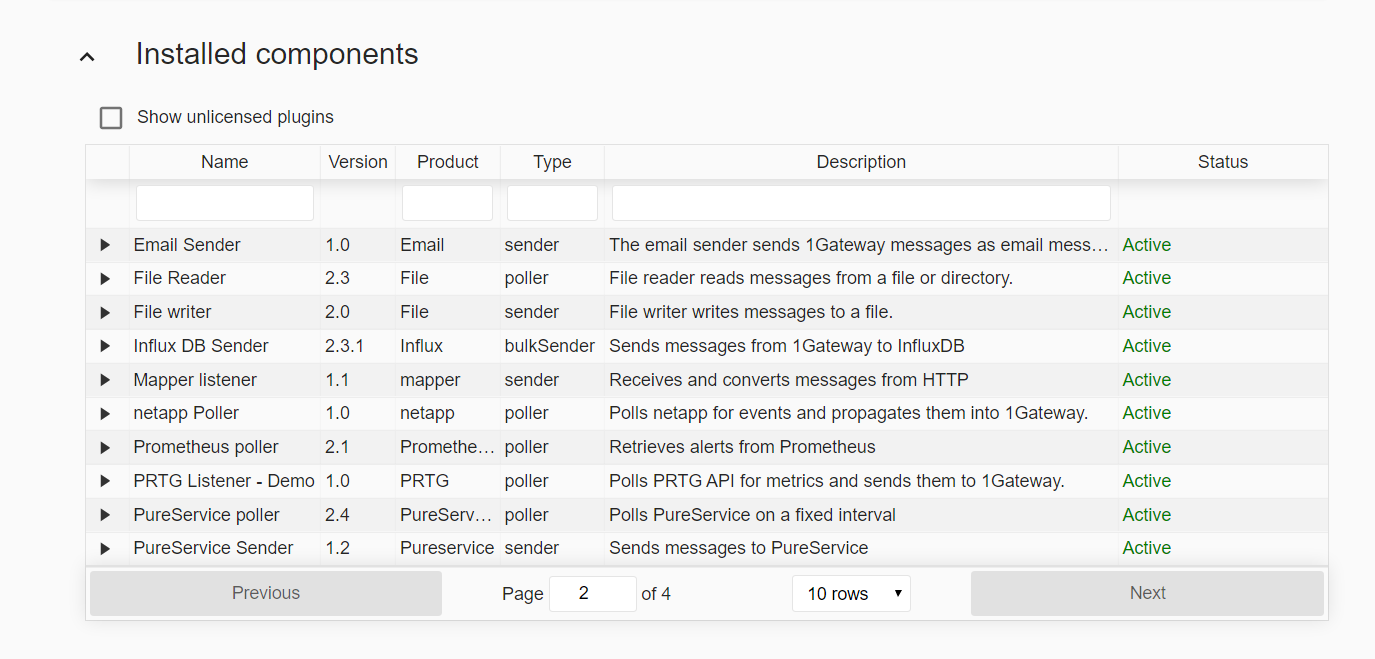Expand the netapp Poller row
The width and height of the screenshot is (1375, 659).
105,414
